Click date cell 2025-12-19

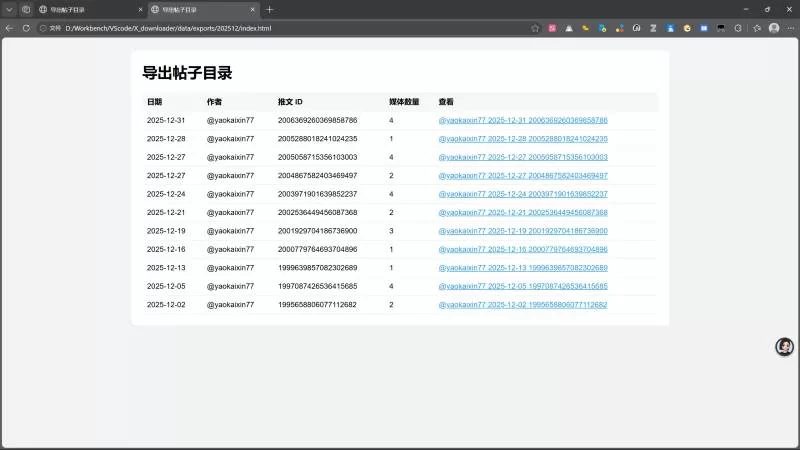[166, 231]
